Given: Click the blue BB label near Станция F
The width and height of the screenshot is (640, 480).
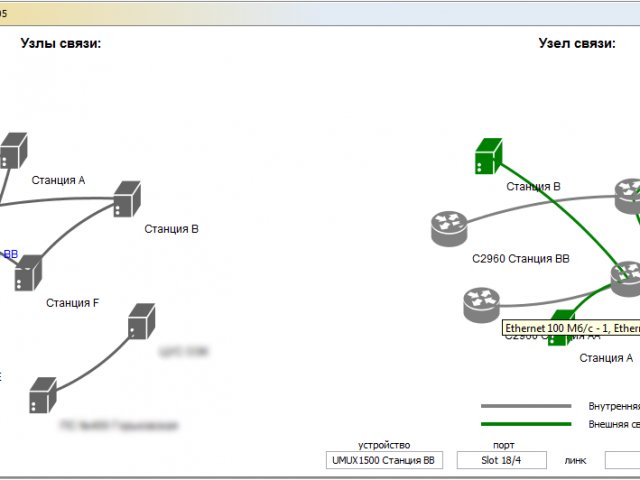Looking at the screenshot, I should click(10, 254).
